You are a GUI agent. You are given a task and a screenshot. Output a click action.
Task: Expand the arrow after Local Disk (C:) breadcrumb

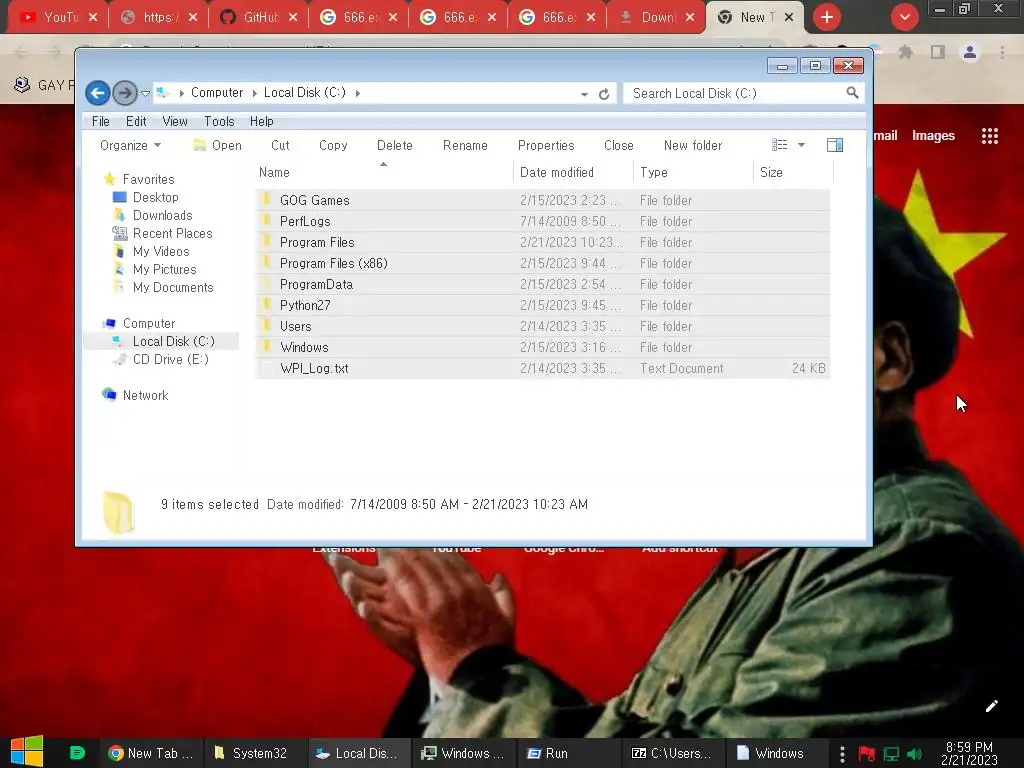358,93
